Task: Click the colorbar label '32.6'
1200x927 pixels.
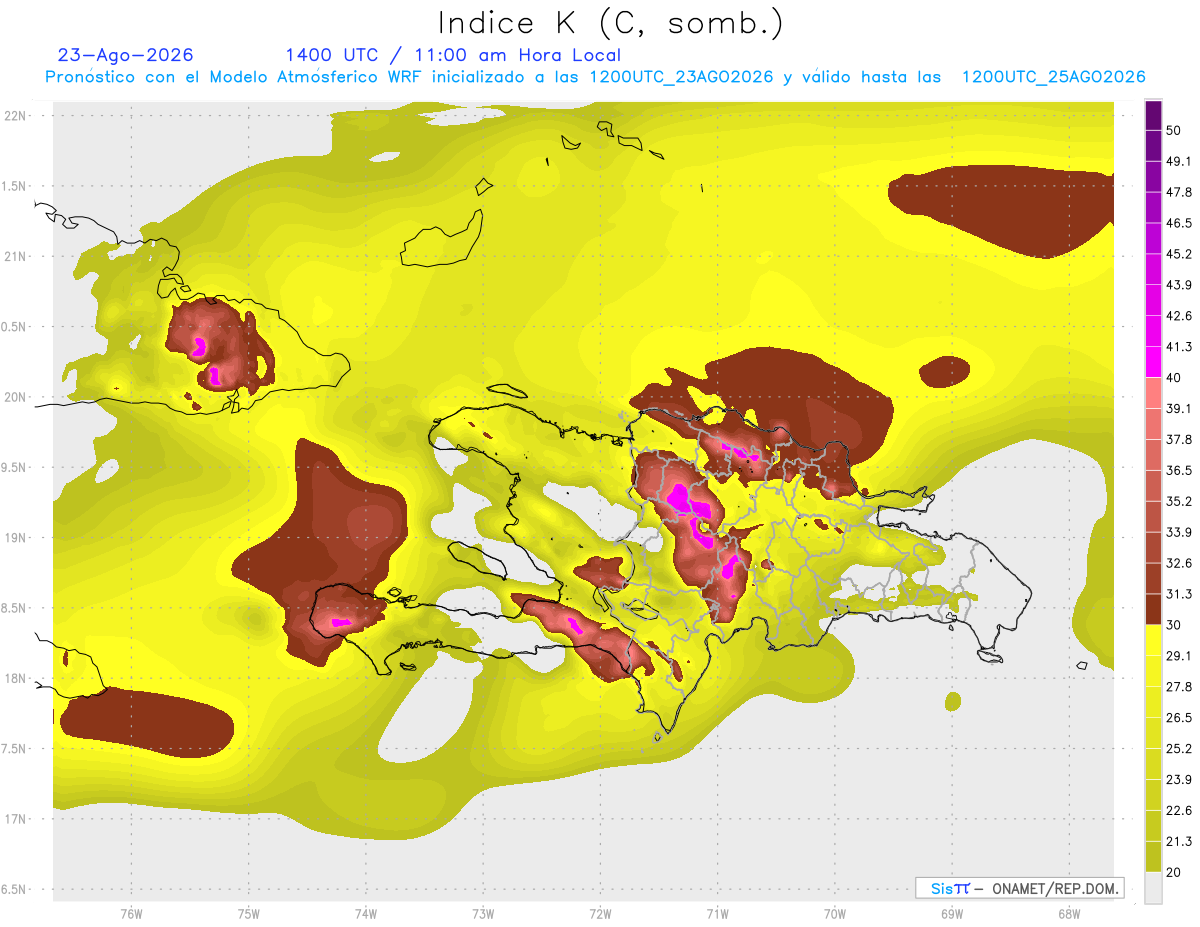Action: [x=1179, y=563]
